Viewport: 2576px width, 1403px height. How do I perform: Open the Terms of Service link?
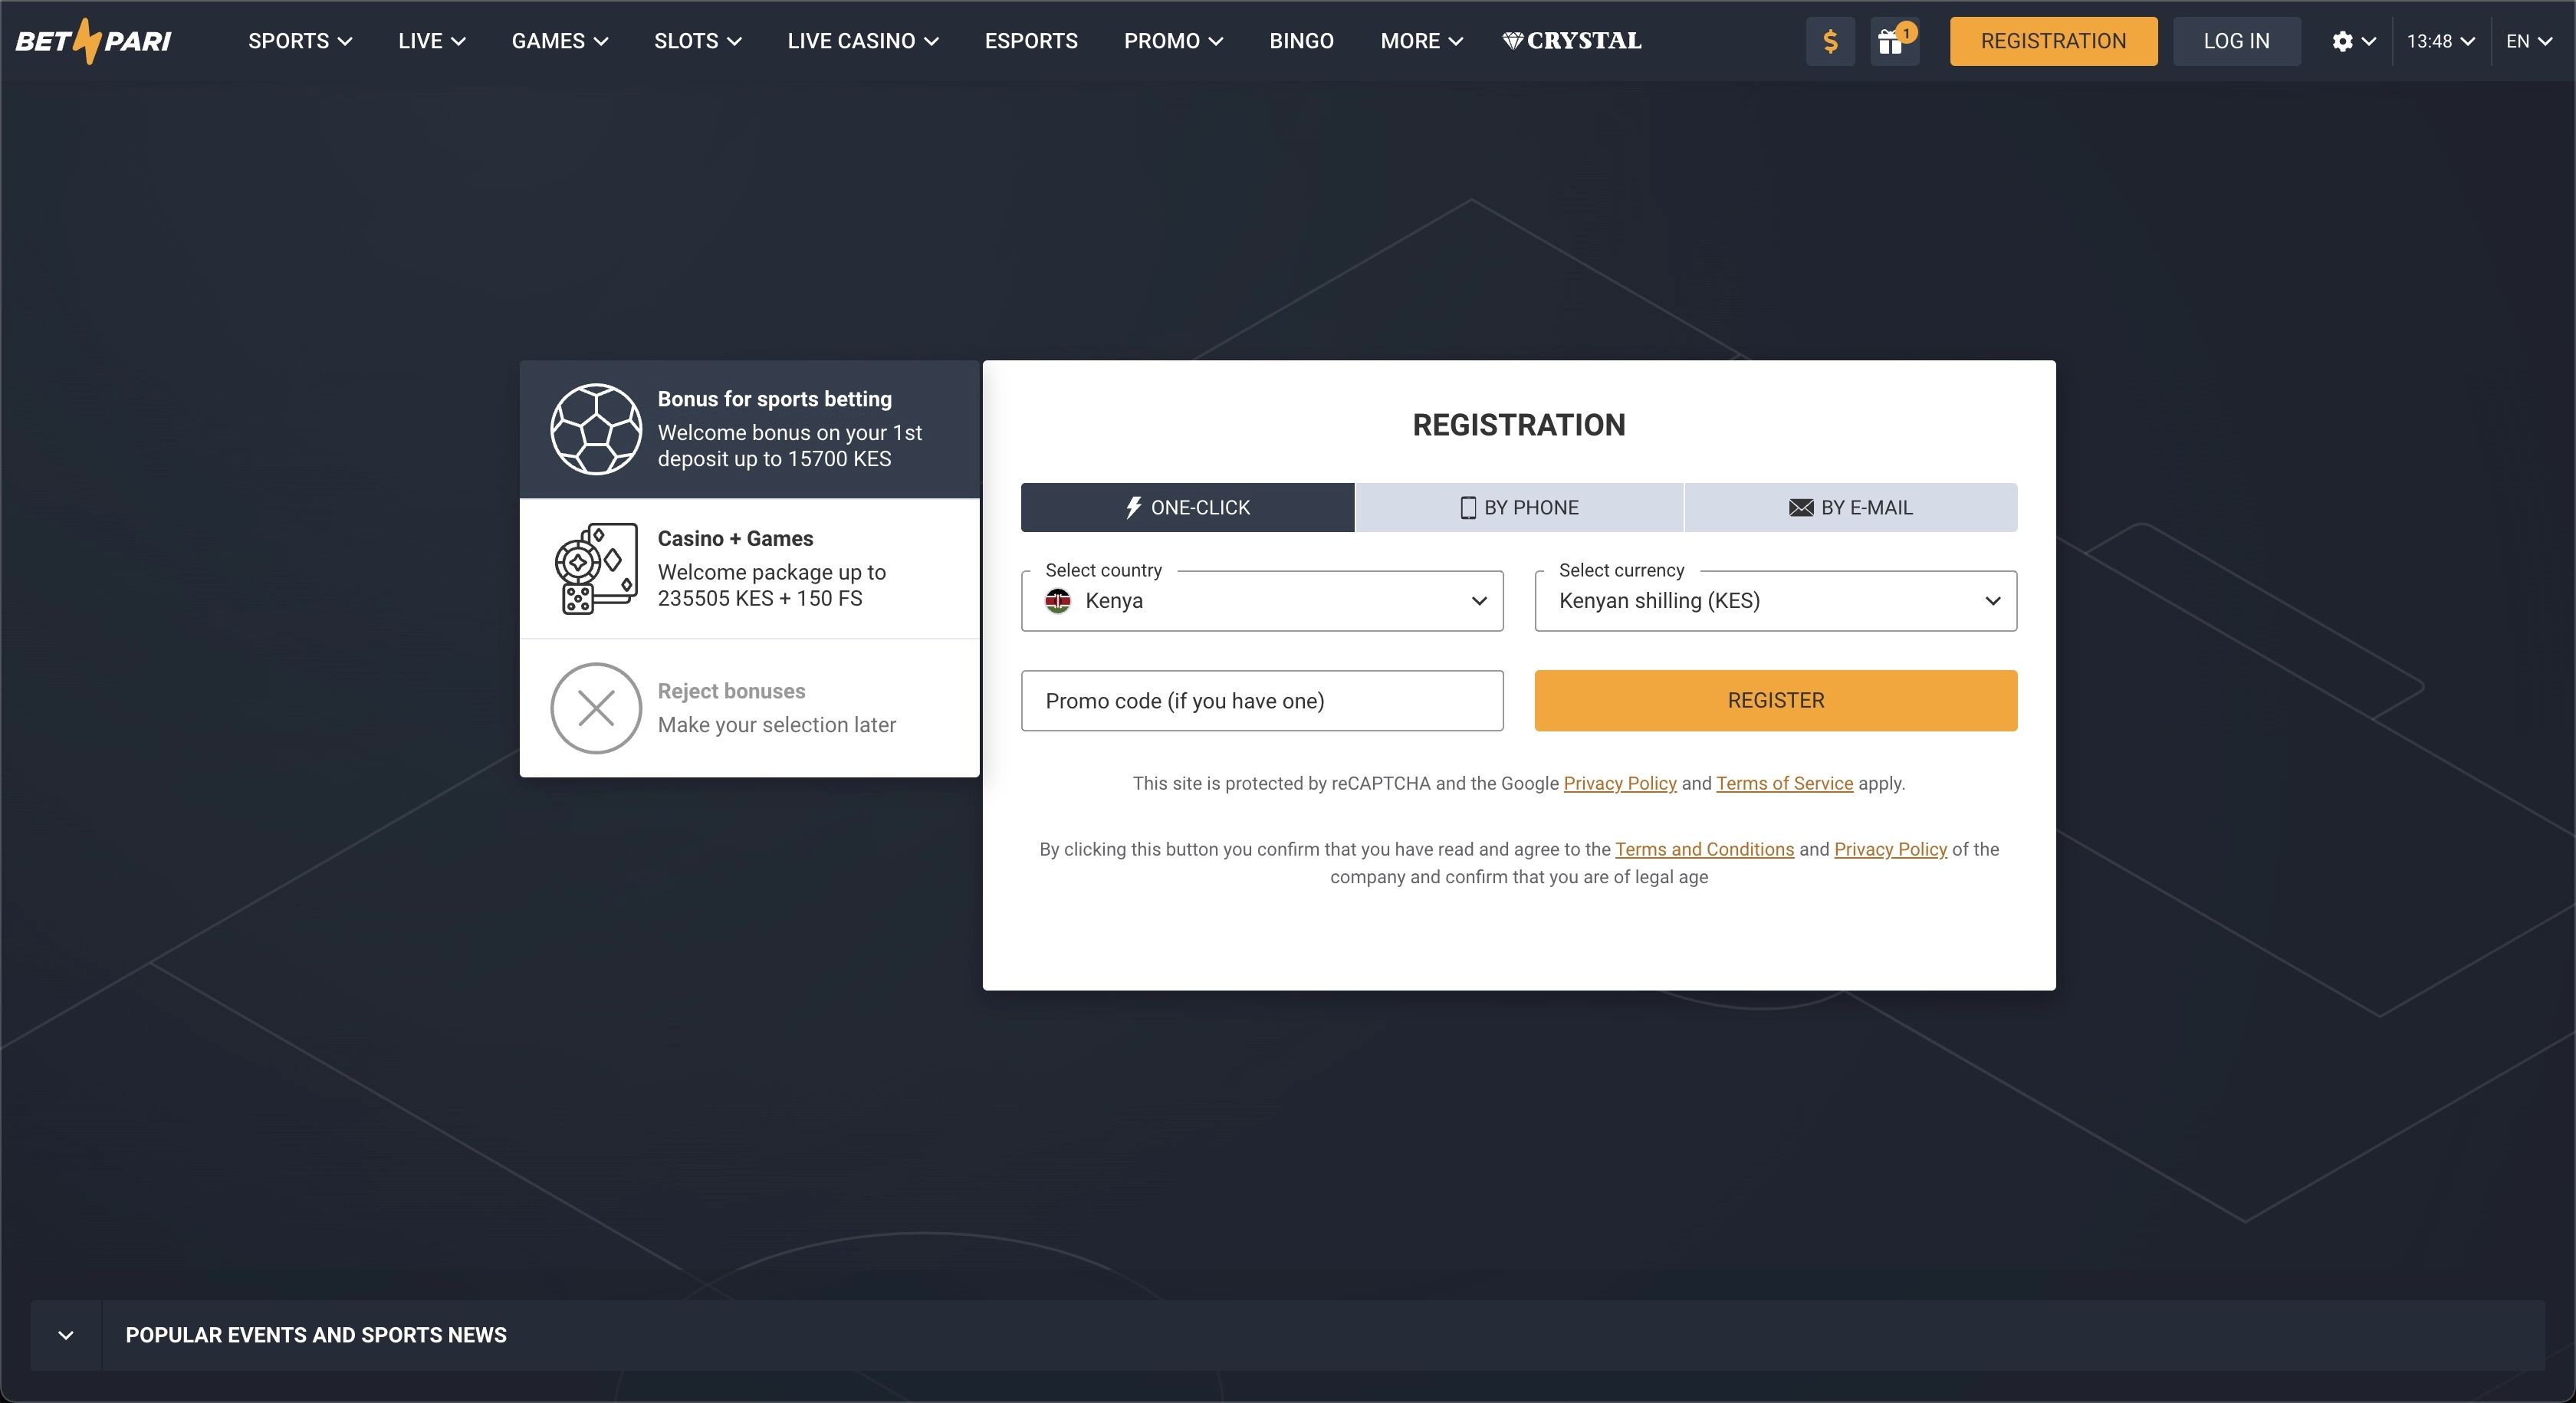[x=1785, y=783]
